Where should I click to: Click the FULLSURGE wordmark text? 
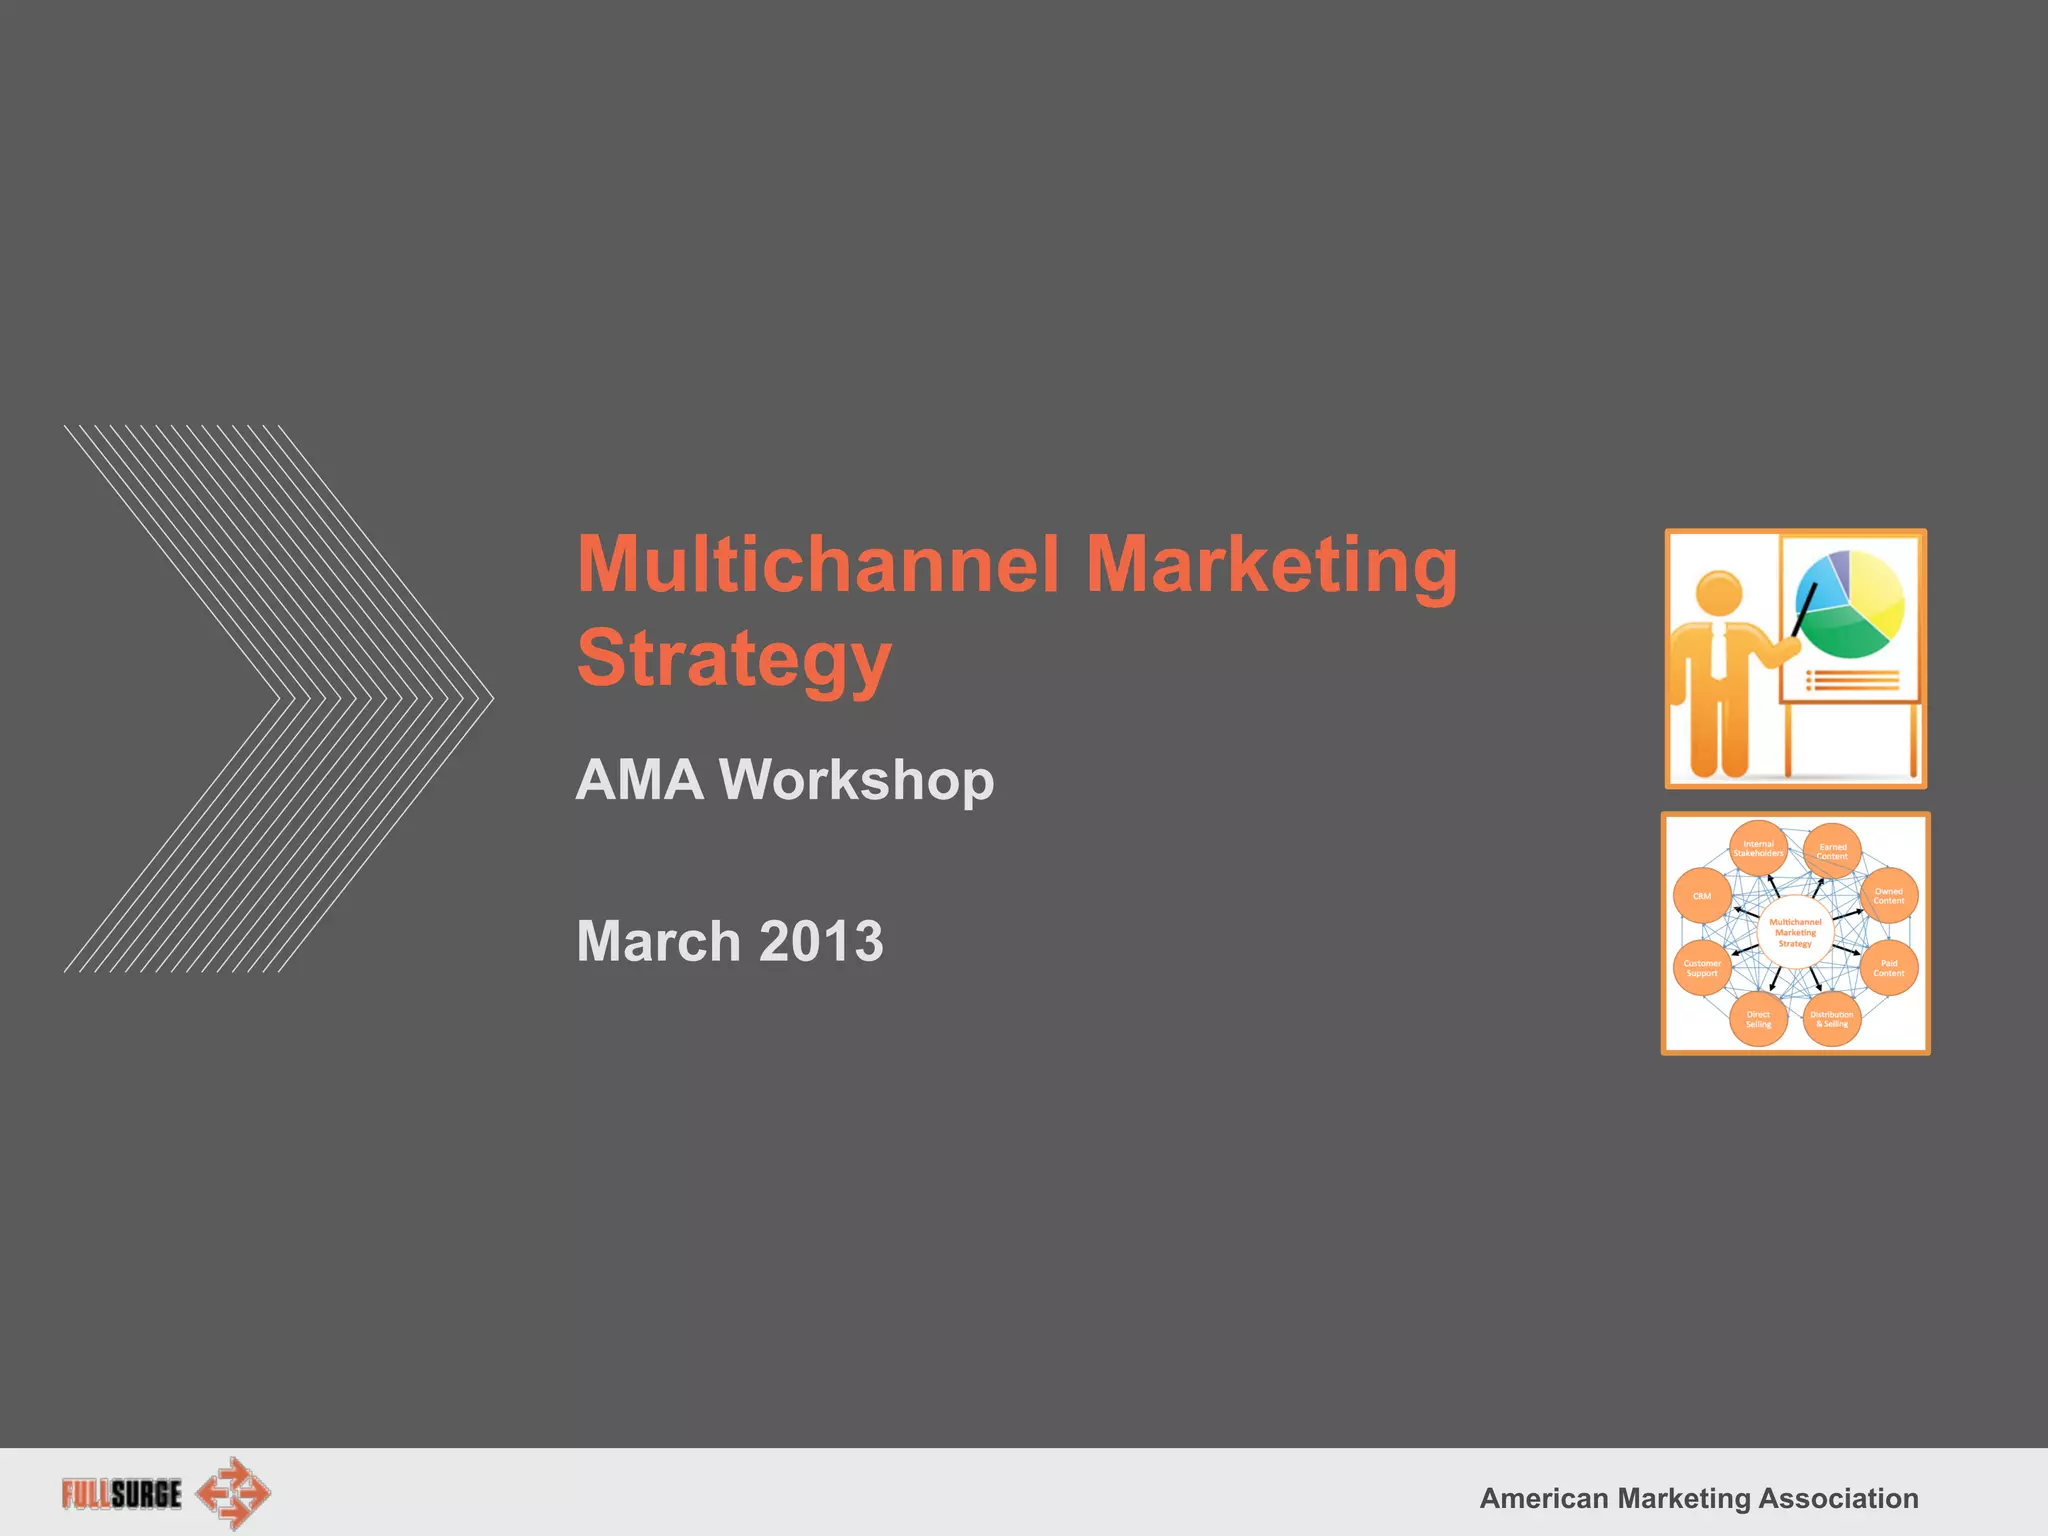(x=122, y=1494)
